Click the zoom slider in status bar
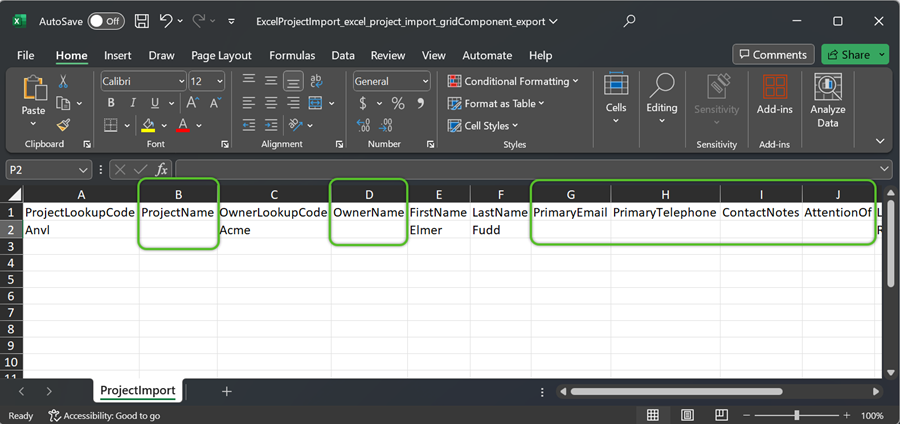This screenshot has height=424, width=900. click(x=797, y=415)
